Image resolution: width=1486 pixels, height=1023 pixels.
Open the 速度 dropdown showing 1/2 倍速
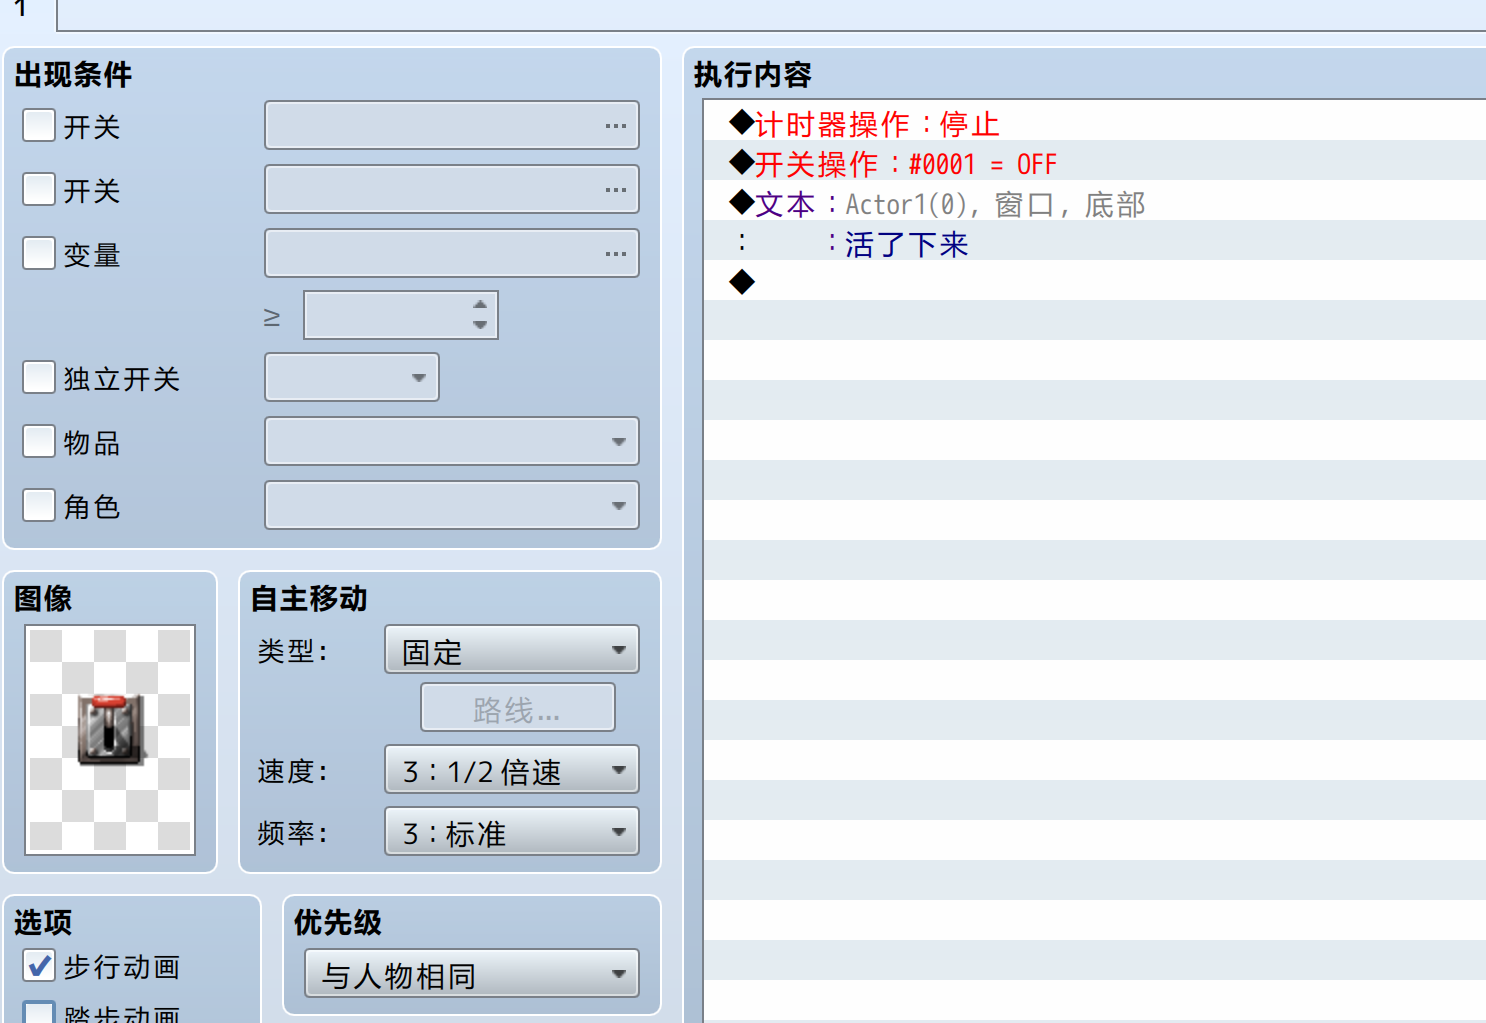click(512, 770)
